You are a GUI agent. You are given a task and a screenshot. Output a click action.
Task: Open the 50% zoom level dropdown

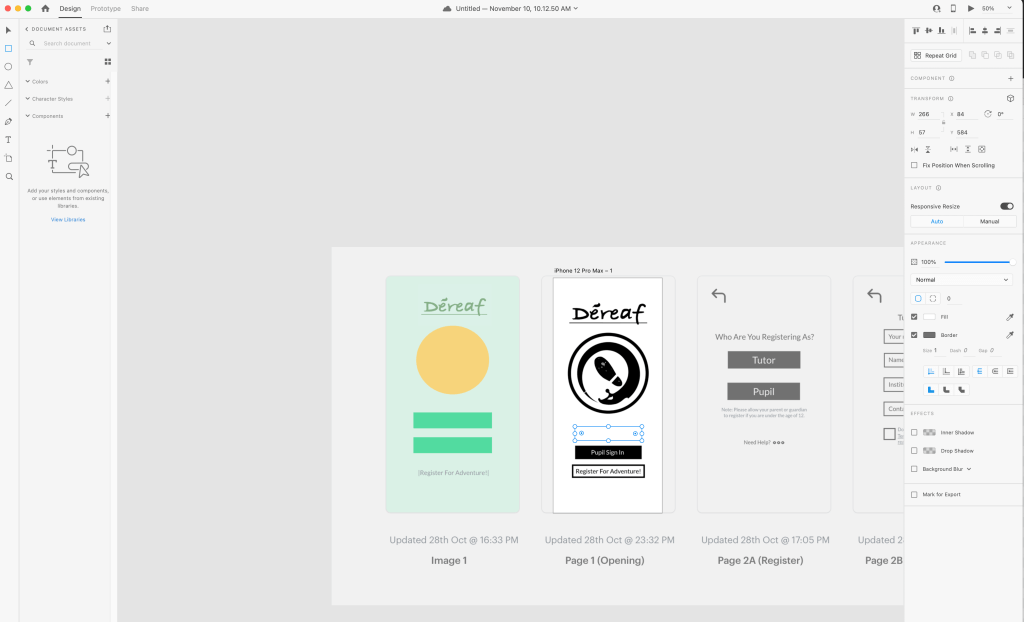pyautogui.click(x=991, y=8)
